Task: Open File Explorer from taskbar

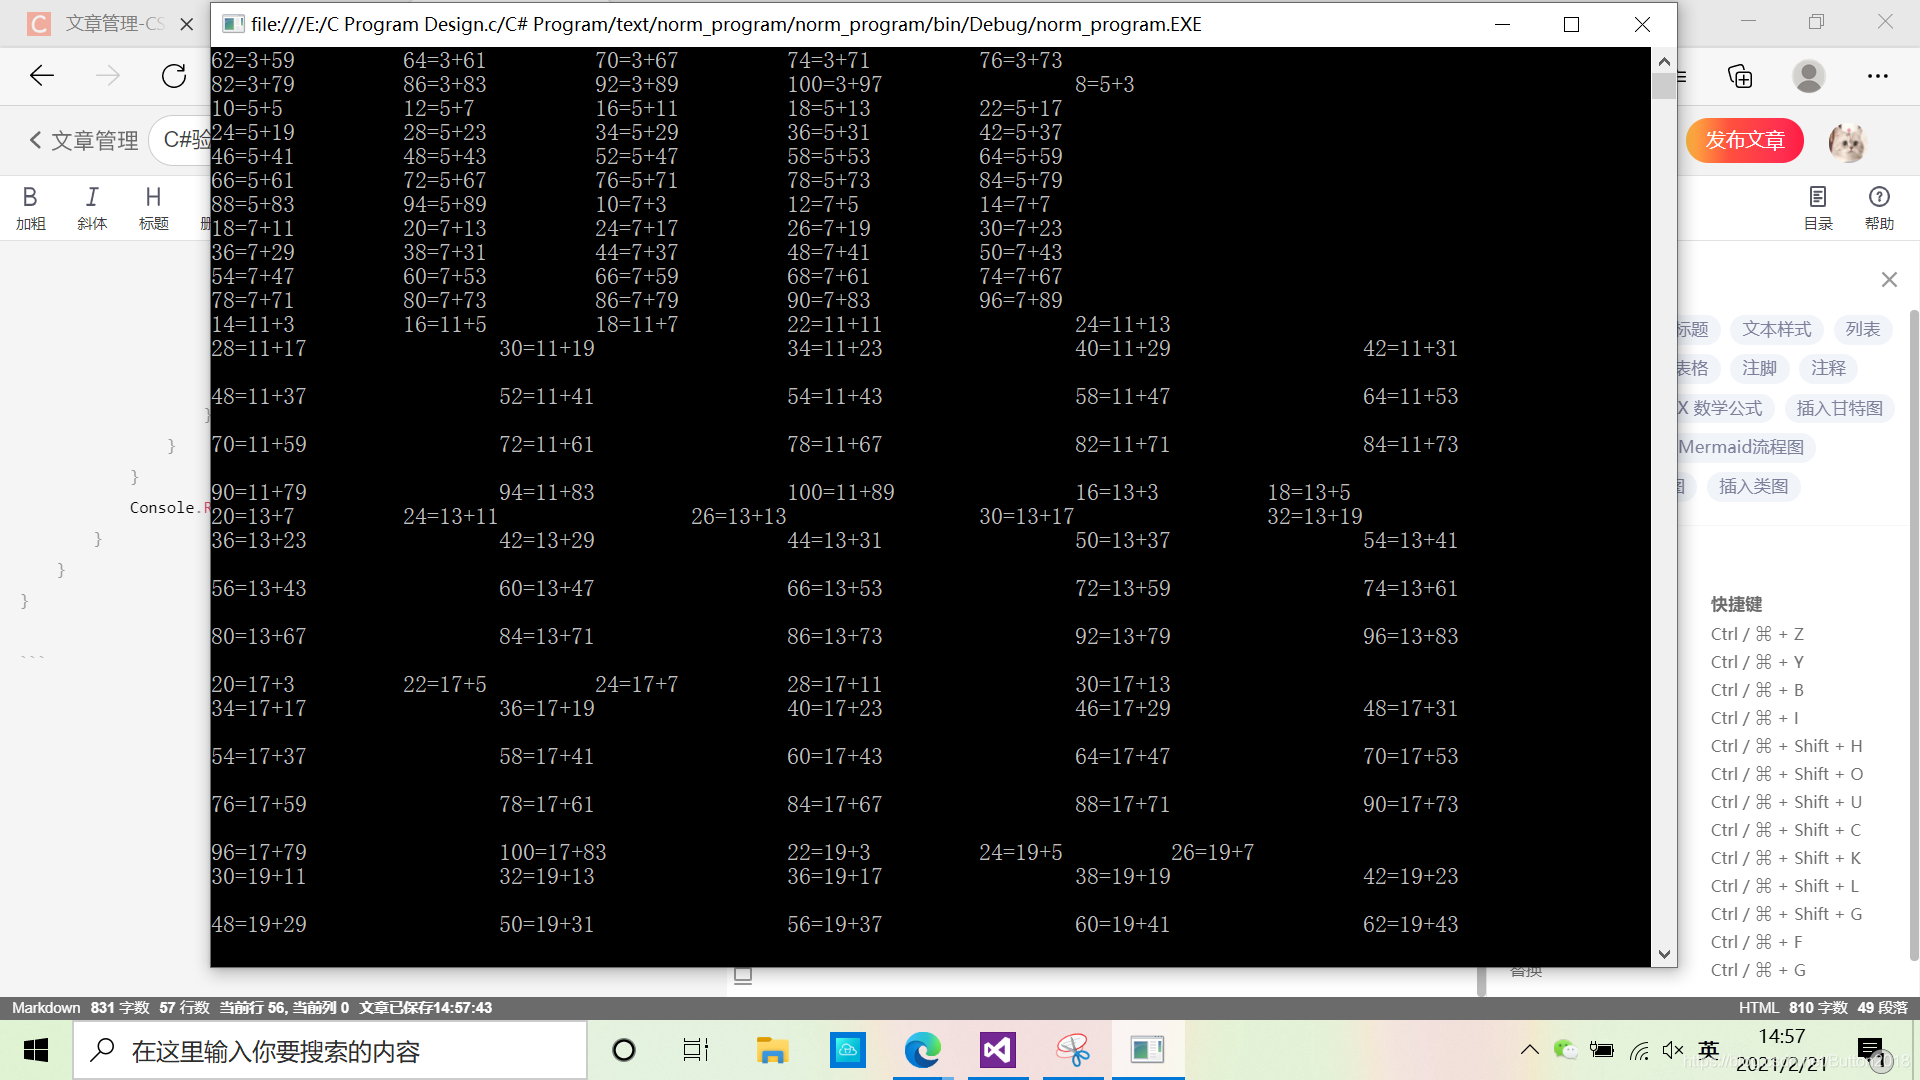Action: [772, 1050]
